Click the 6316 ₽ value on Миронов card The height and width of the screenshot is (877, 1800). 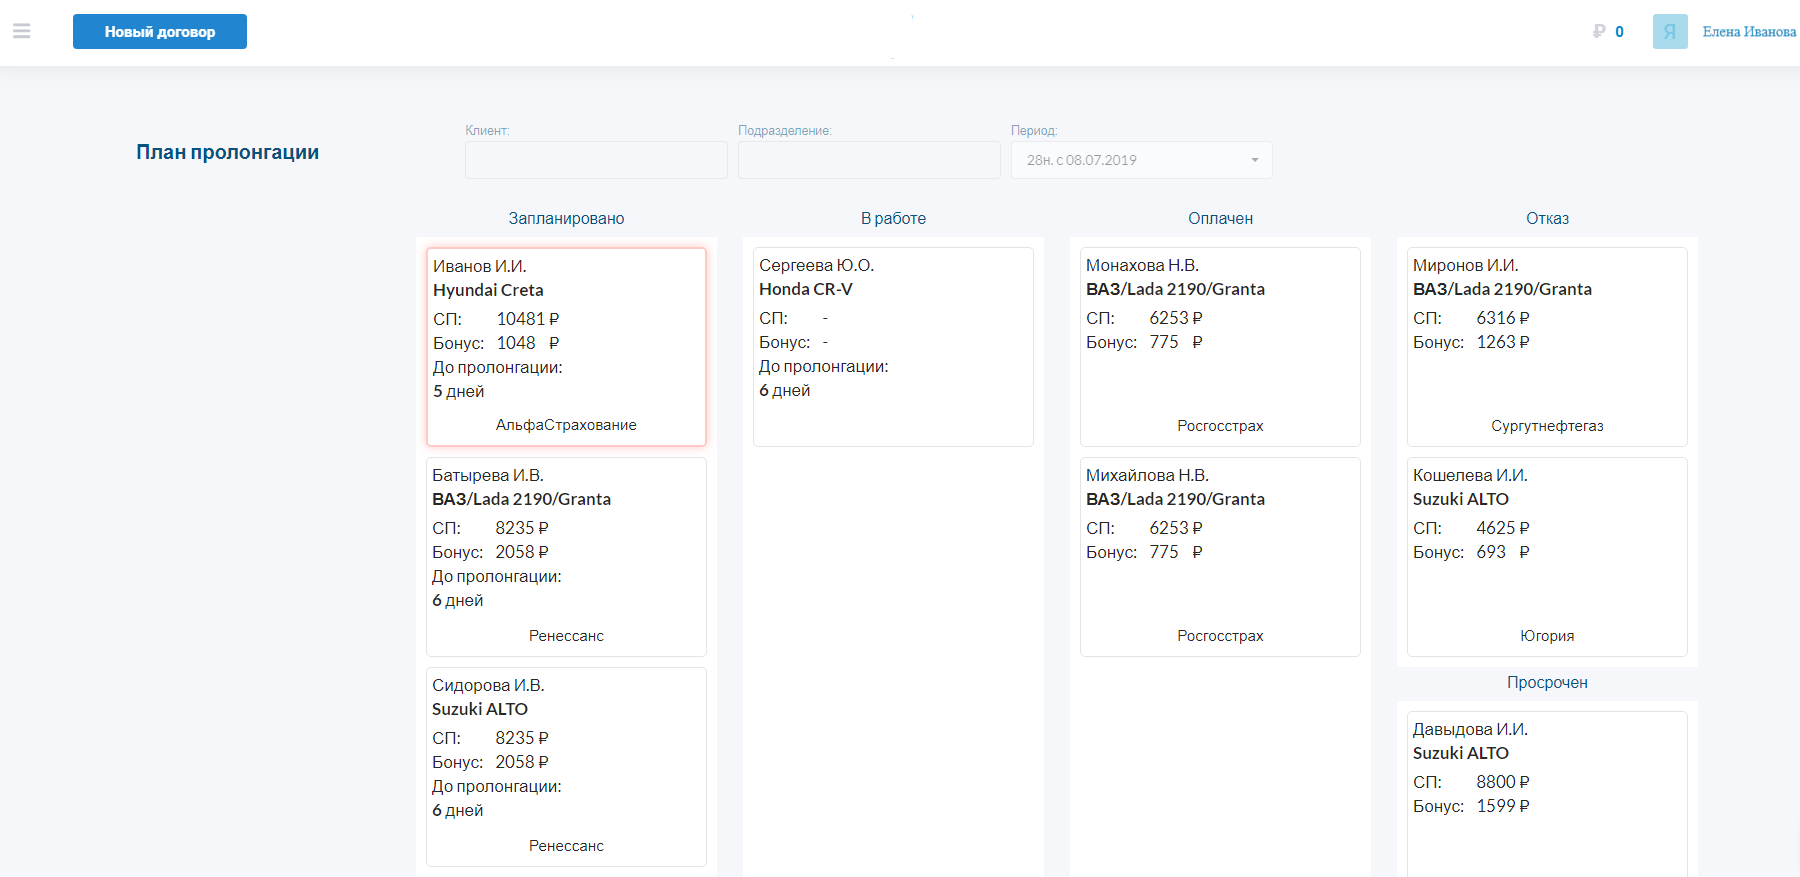point(1503,318)
